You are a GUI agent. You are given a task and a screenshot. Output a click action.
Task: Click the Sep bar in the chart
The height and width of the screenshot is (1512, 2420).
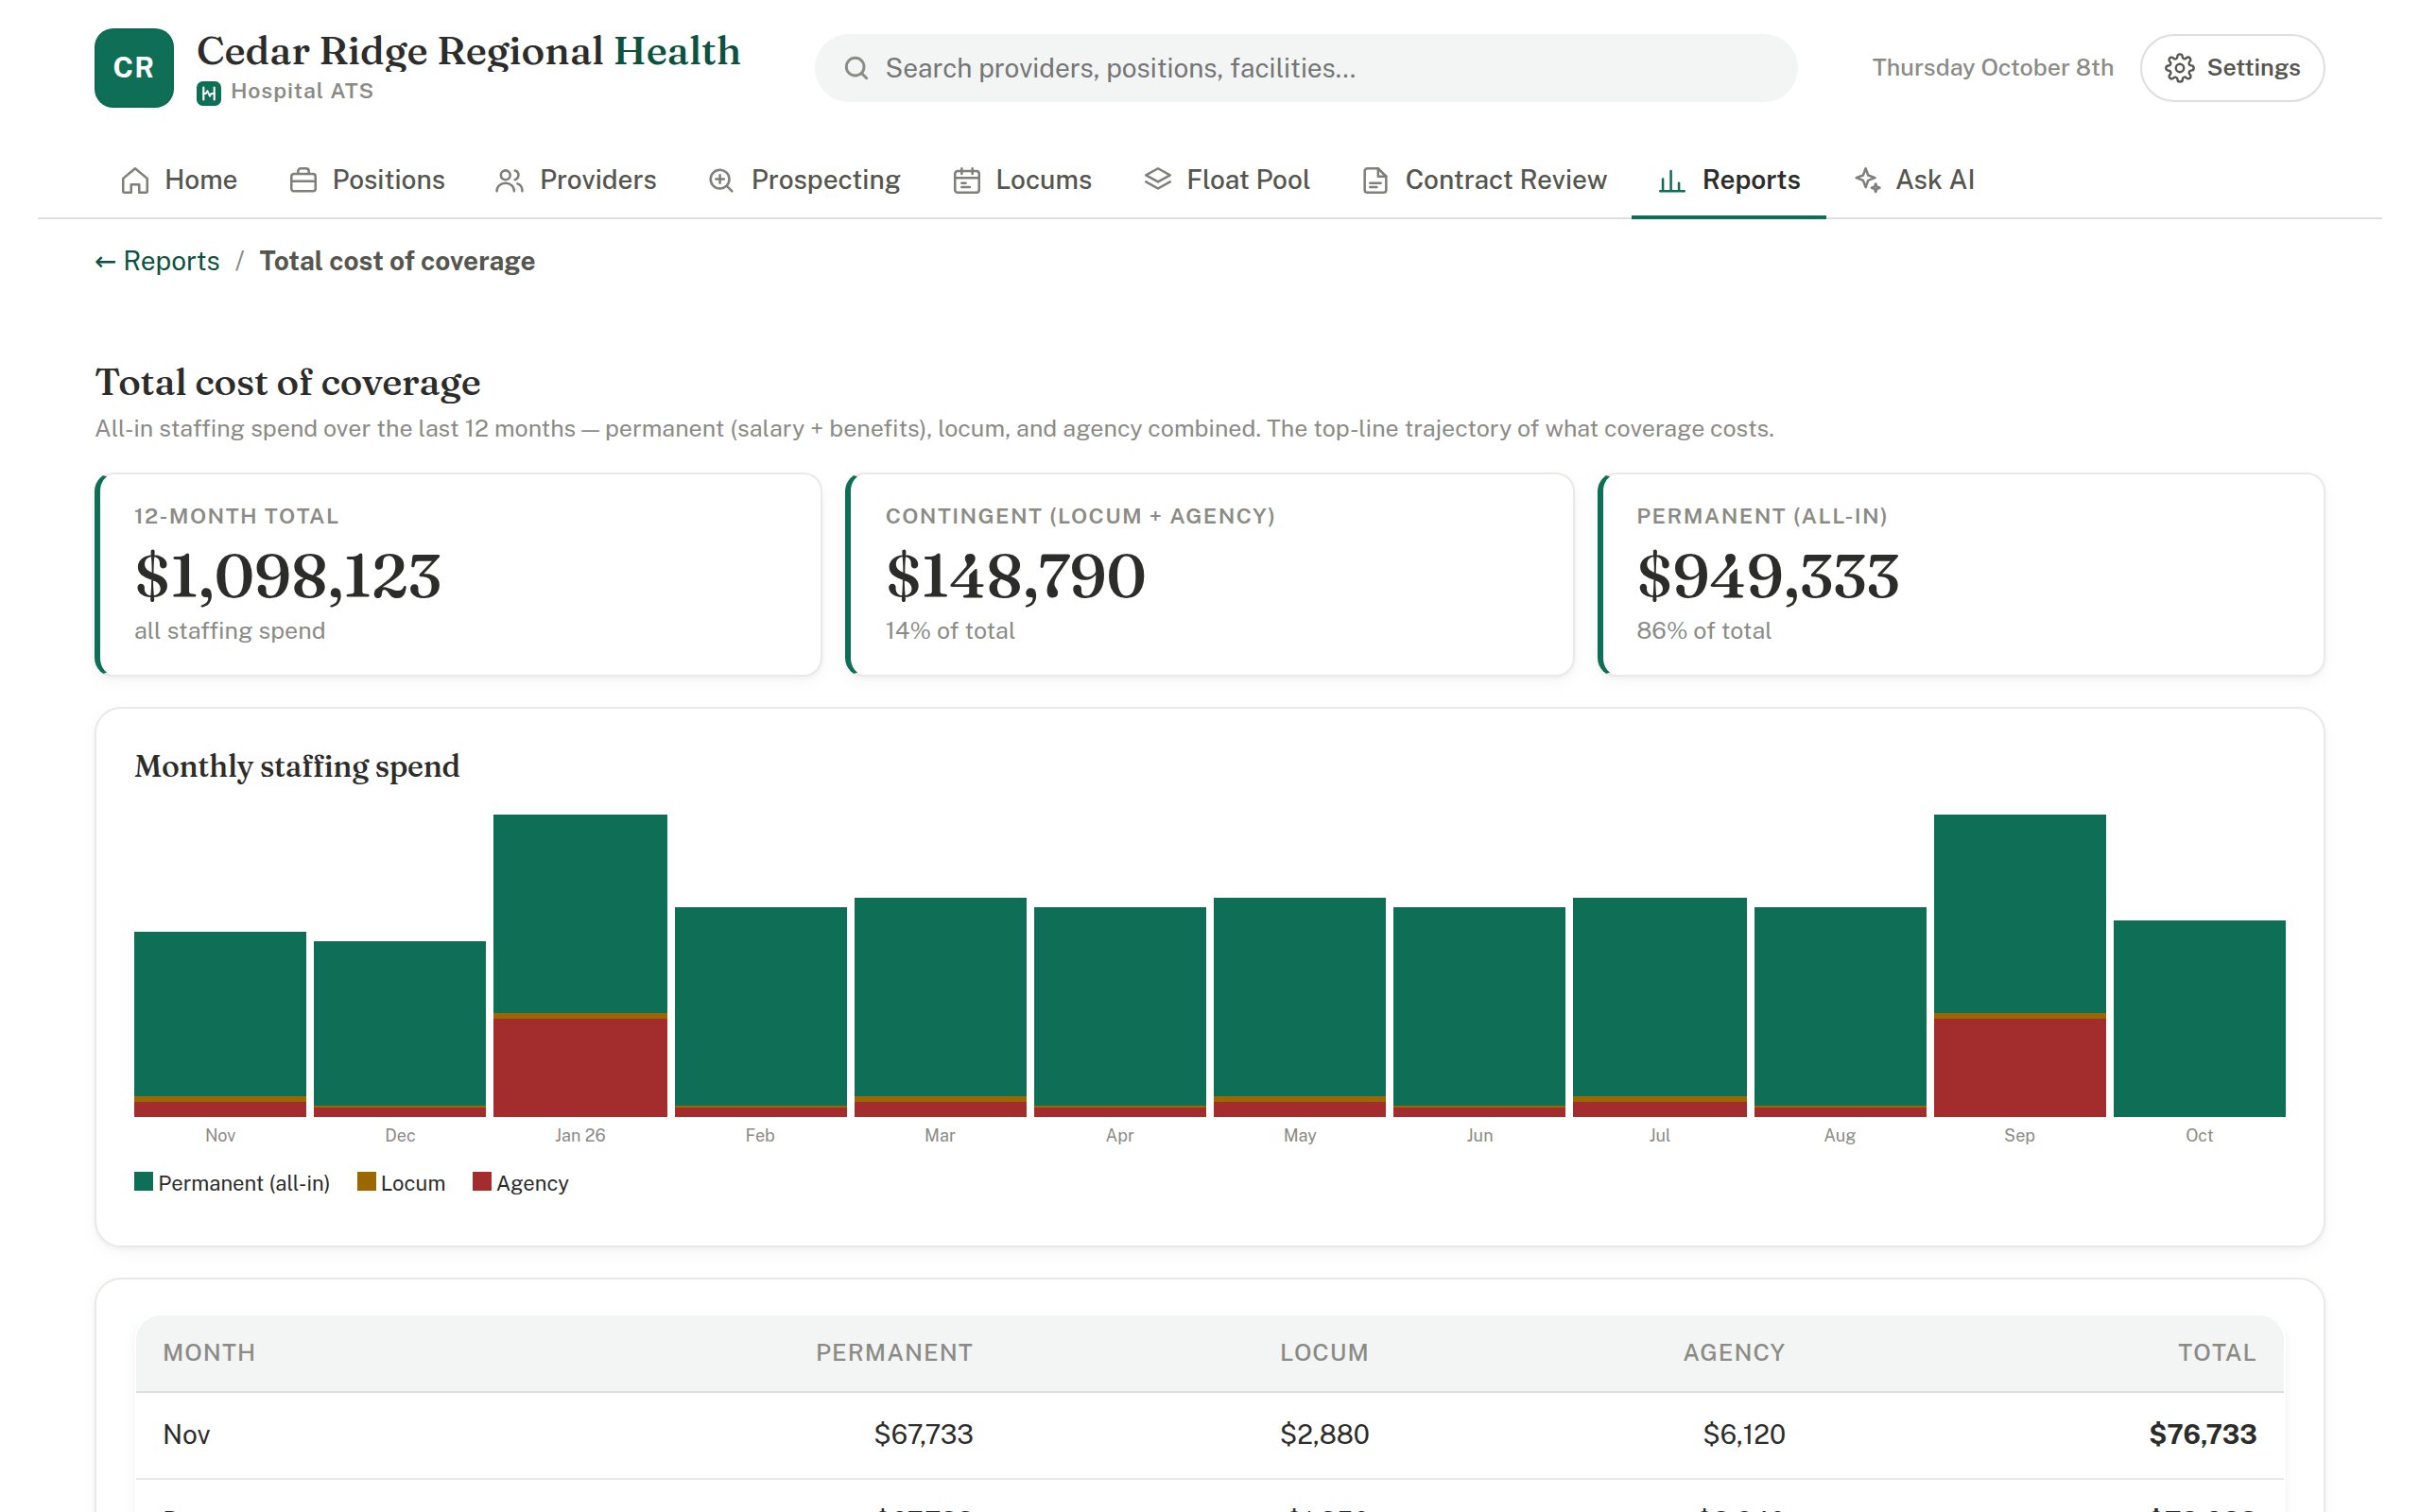coord(2019,965)
